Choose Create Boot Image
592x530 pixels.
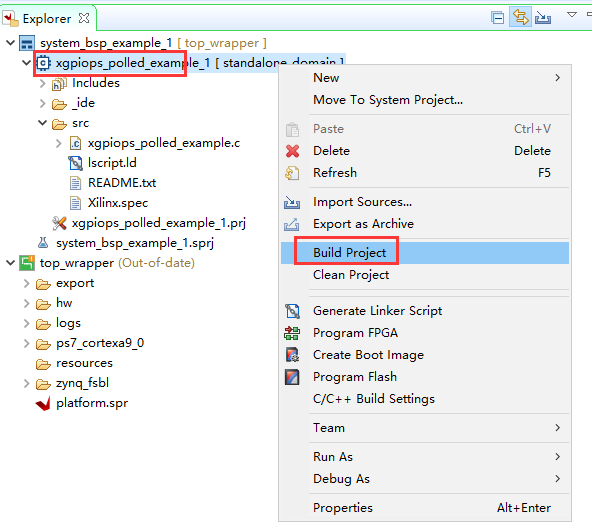coord(425,355)
